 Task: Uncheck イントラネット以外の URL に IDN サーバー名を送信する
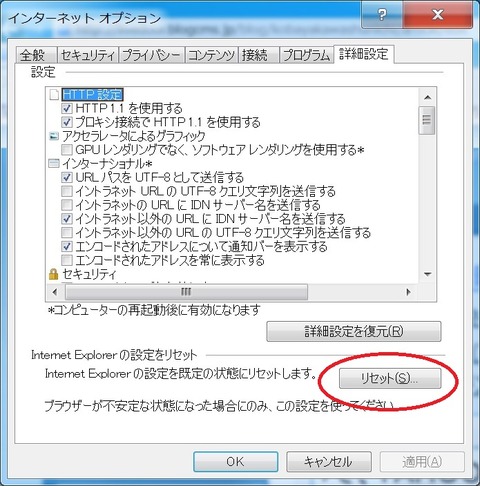[67, 219]
